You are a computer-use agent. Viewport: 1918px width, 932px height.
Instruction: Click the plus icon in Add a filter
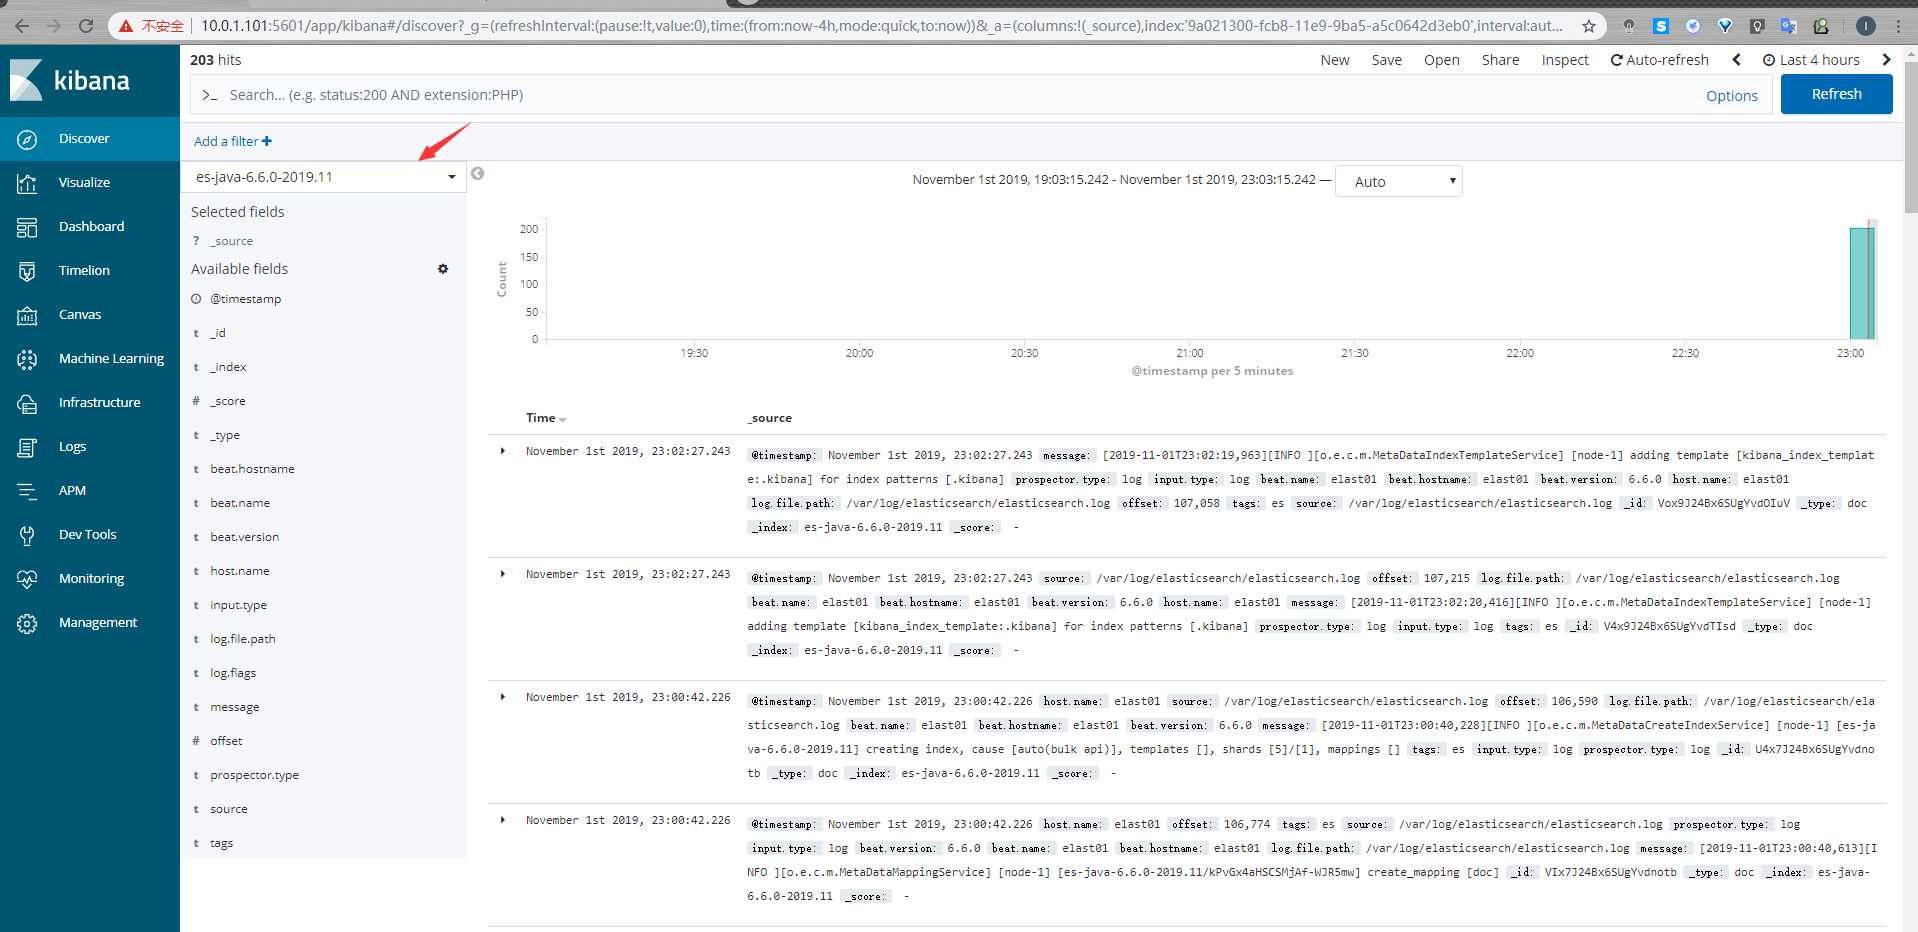[267, 141]
